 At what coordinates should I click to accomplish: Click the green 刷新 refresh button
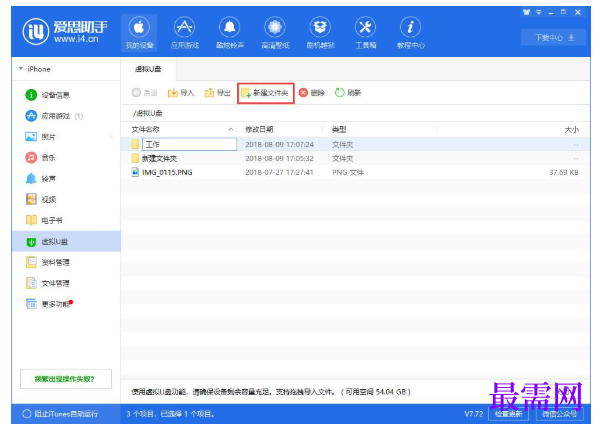(348, 93)
